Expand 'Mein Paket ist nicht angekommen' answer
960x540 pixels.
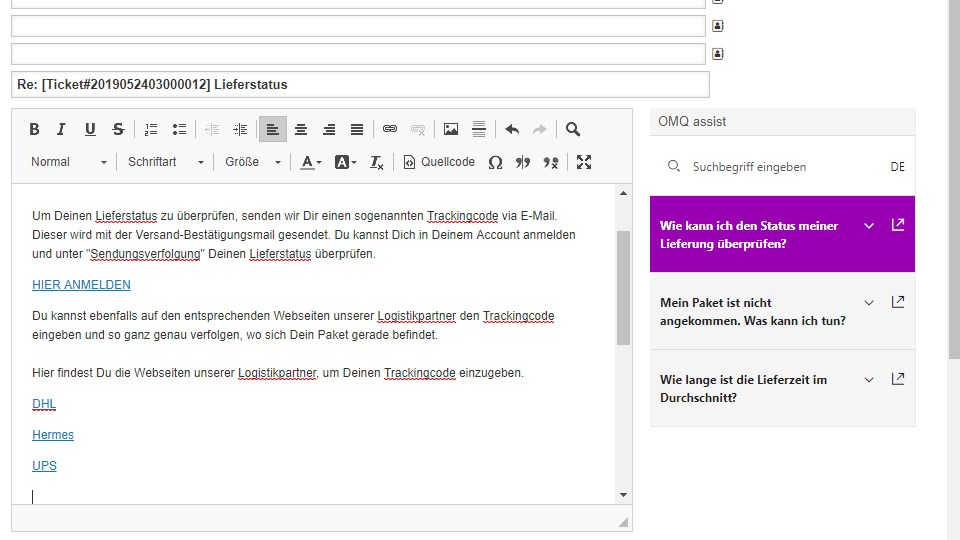pos(869,303)
